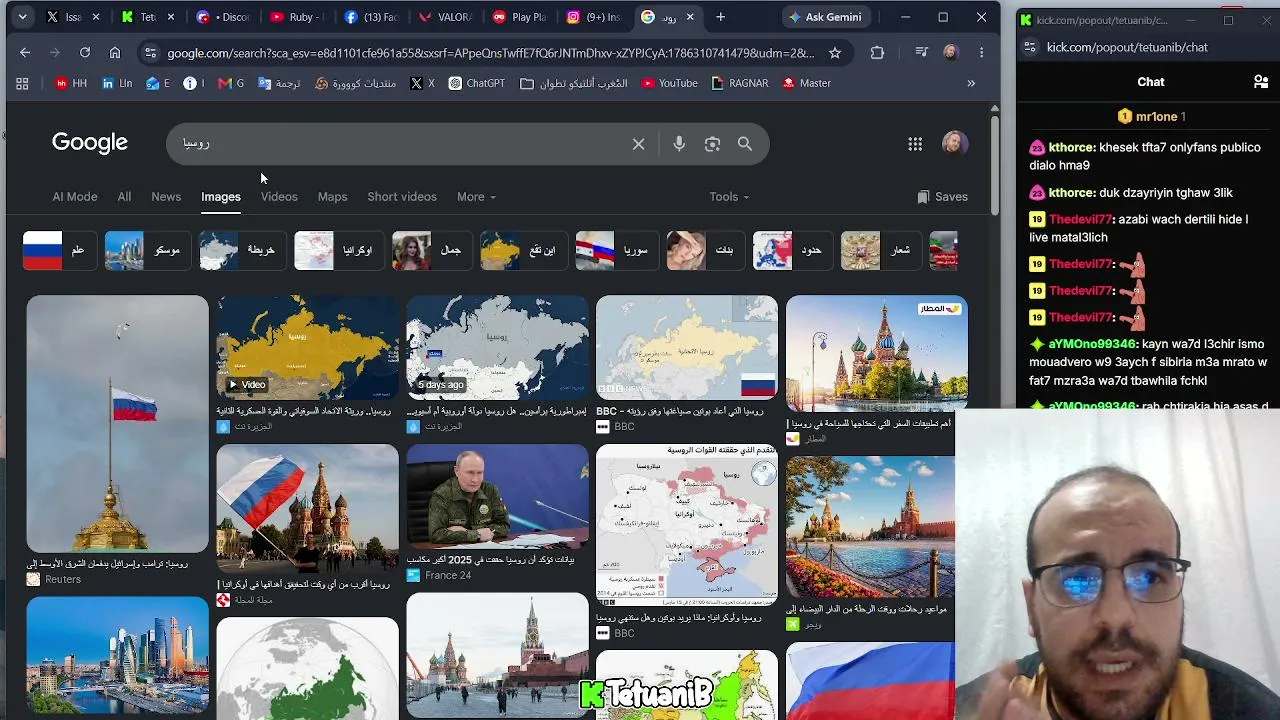
Task: Open a new browser tab
Action: point(720,17)
